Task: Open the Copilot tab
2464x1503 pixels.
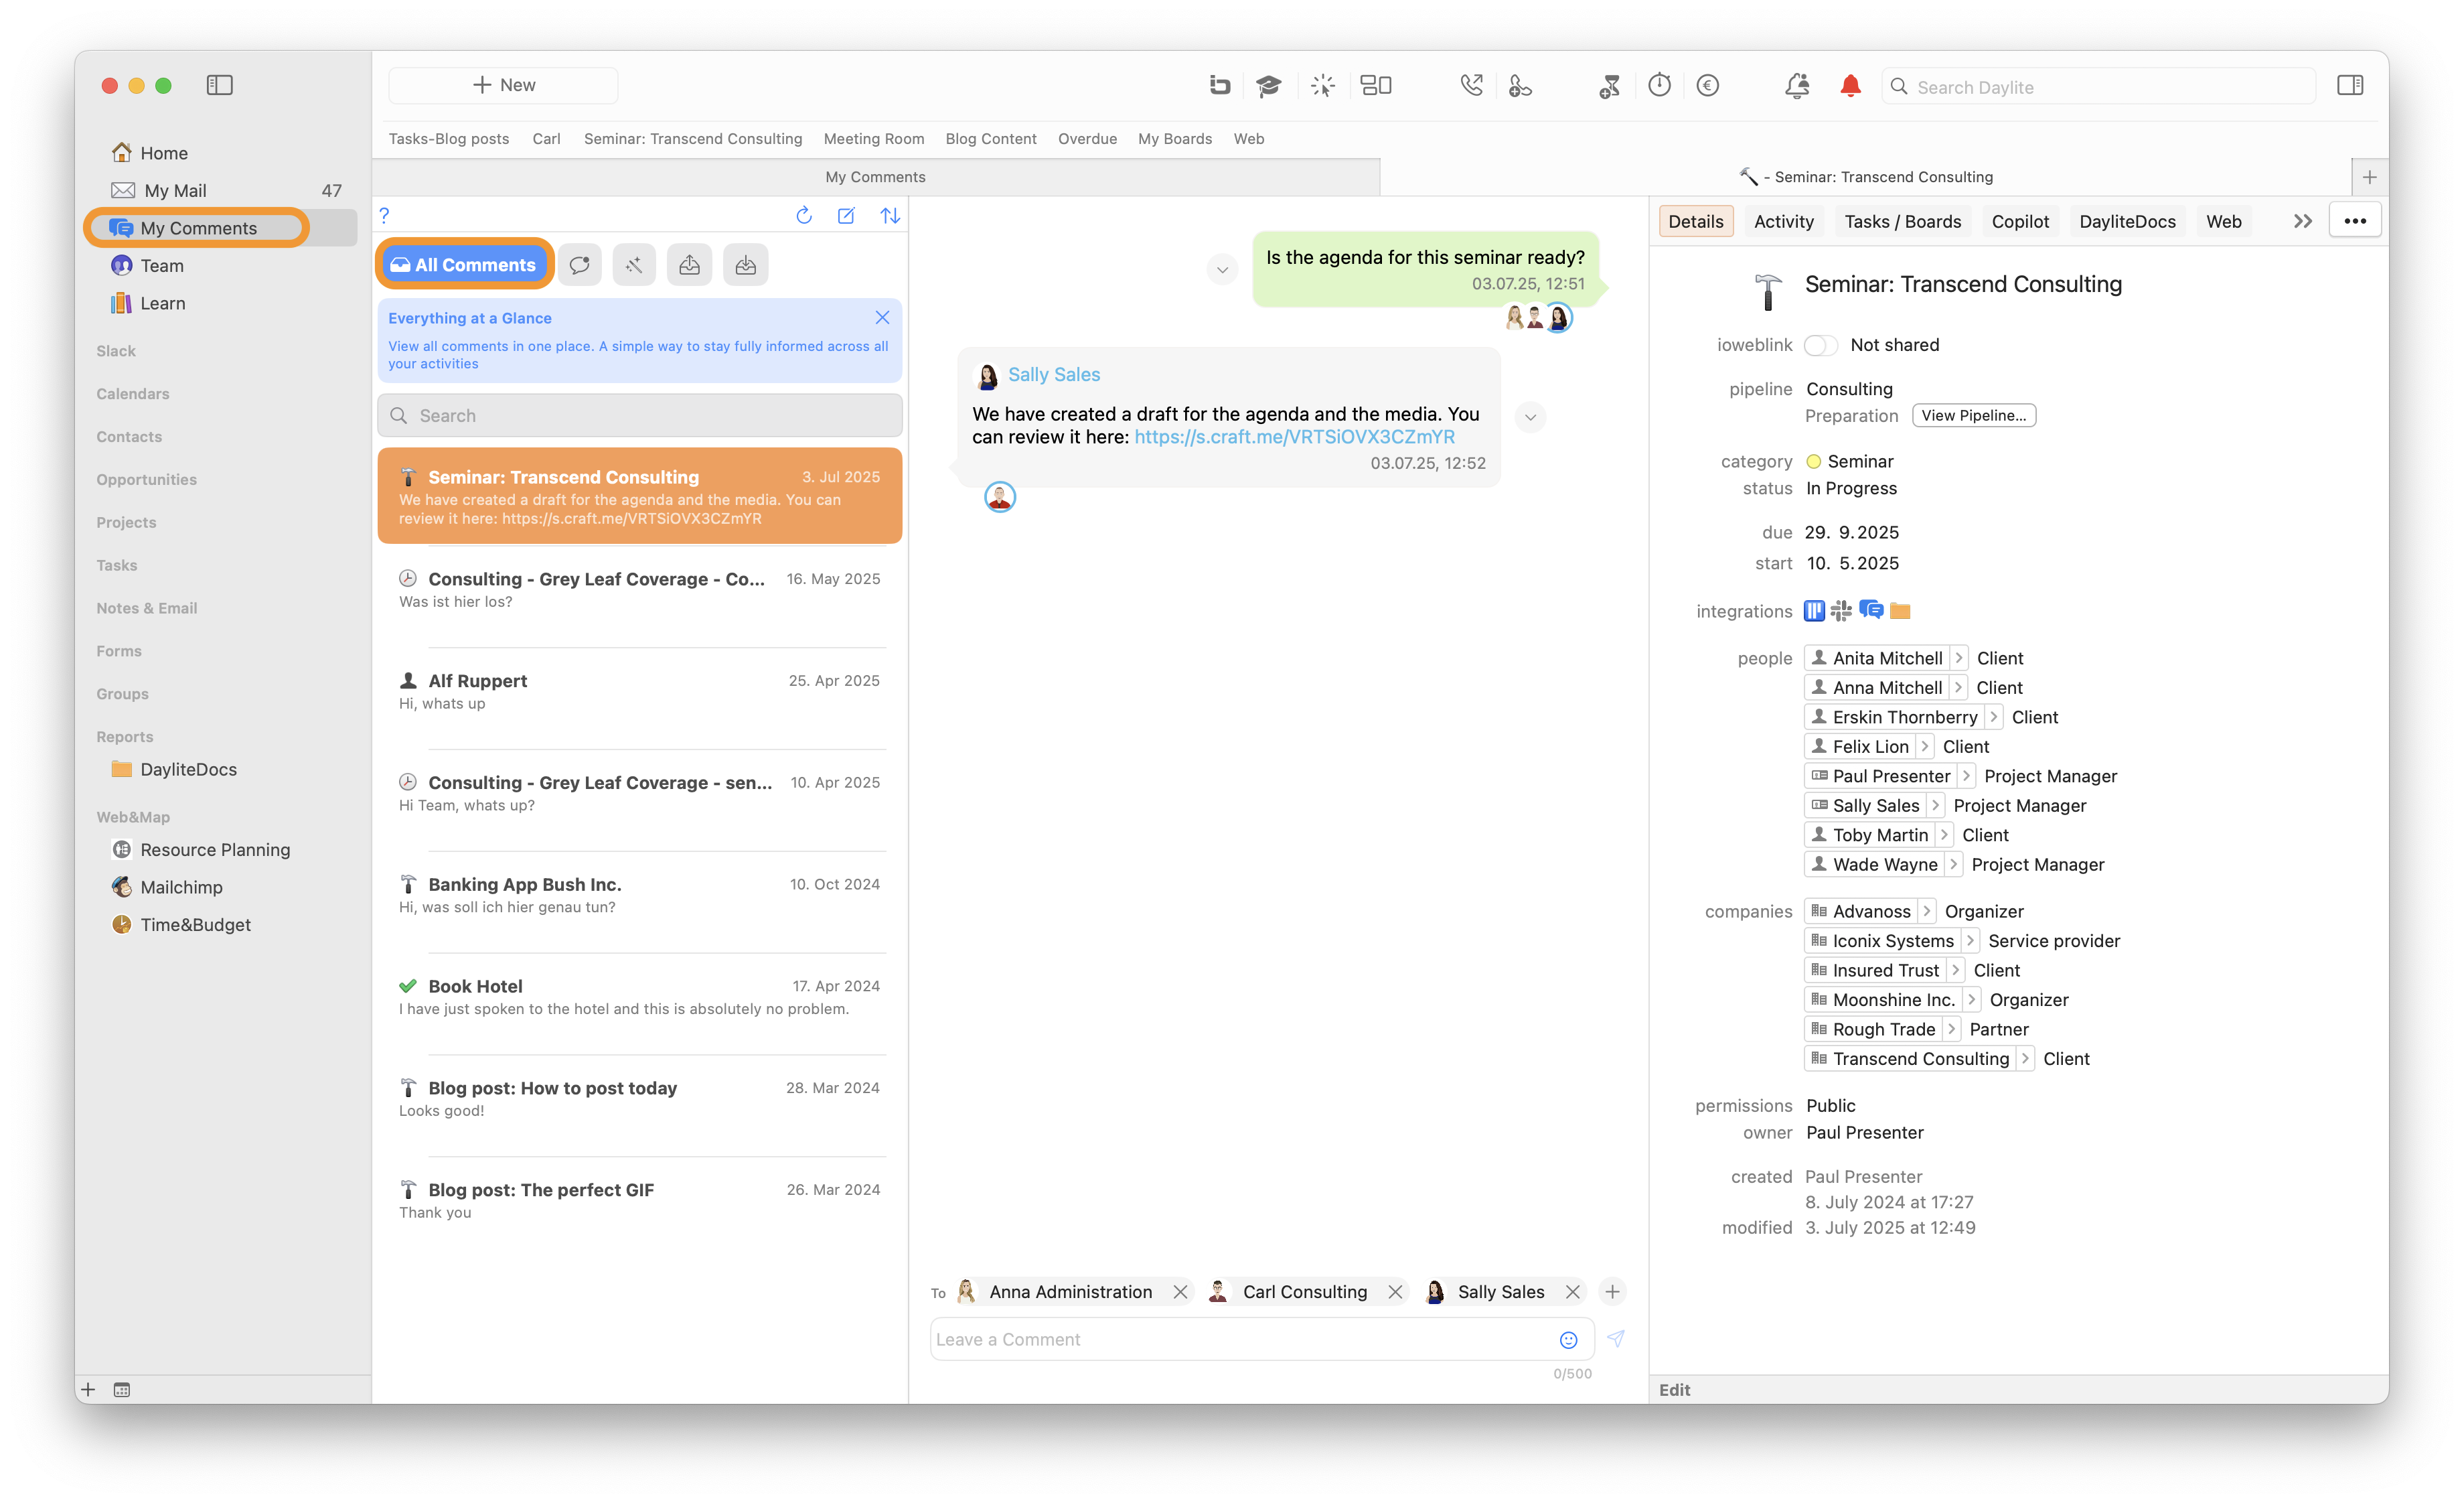Action: (x=2020, y=222)
